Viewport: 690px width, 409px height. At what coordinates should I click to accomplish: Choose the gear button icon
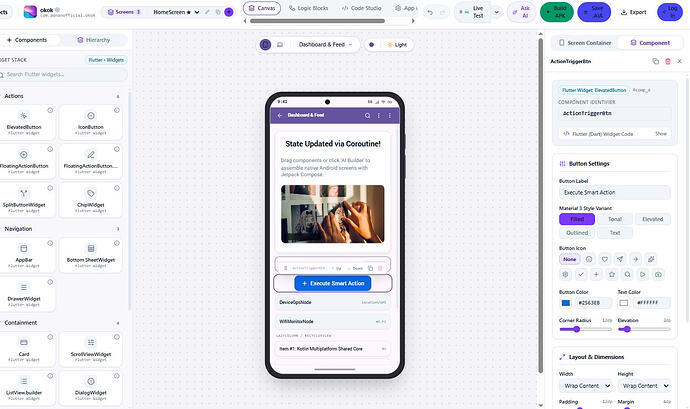tap(565, 274)
